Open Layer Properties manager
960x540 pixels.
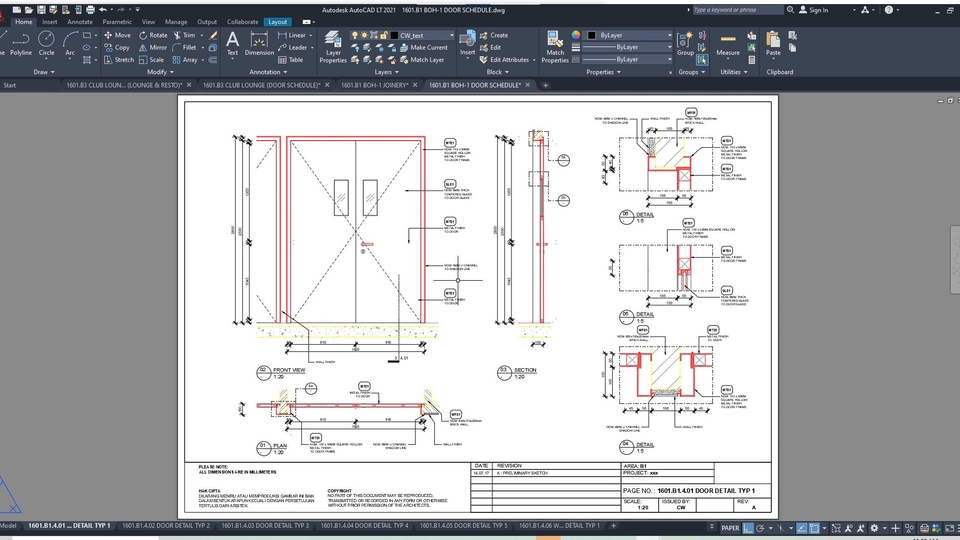tap(333, 47)
